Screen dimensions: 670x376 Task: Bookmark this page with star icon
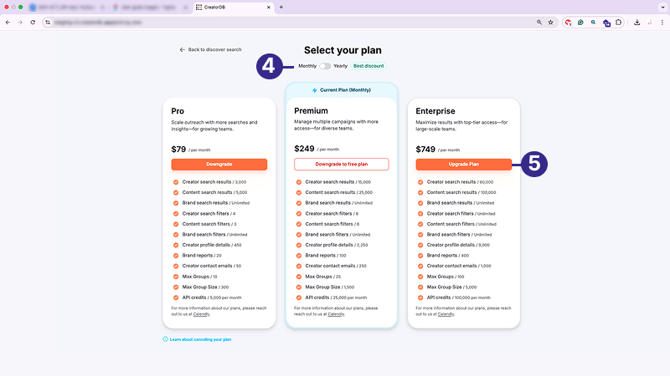(551, 22)
